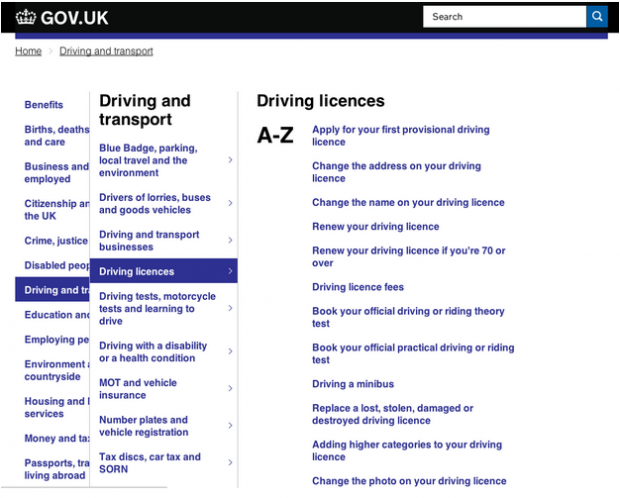Image resolution: width=620 pixels, height=498 pixels.
Task: Expand chevron beside Number plates and vehicle registration
Action: (230, 426)
